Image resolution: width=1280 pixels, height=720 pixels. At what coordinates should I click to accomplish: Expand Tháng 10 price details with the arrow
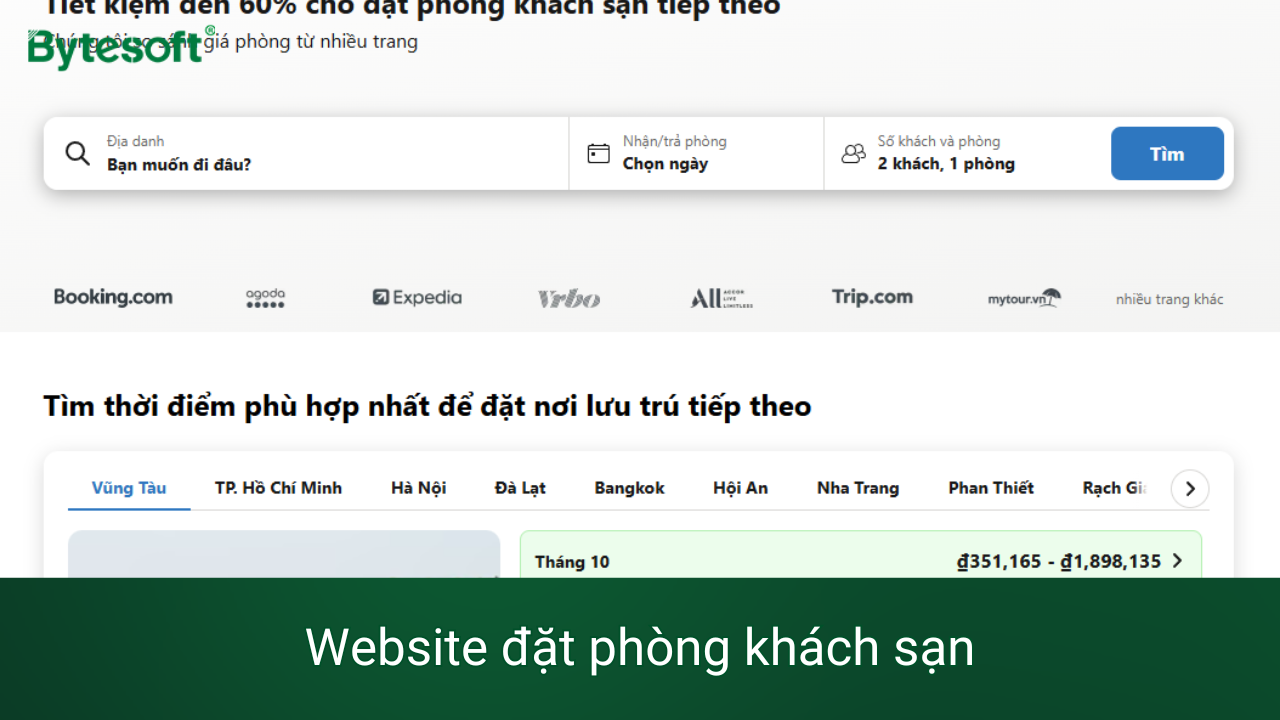[x=1176, y=561]
